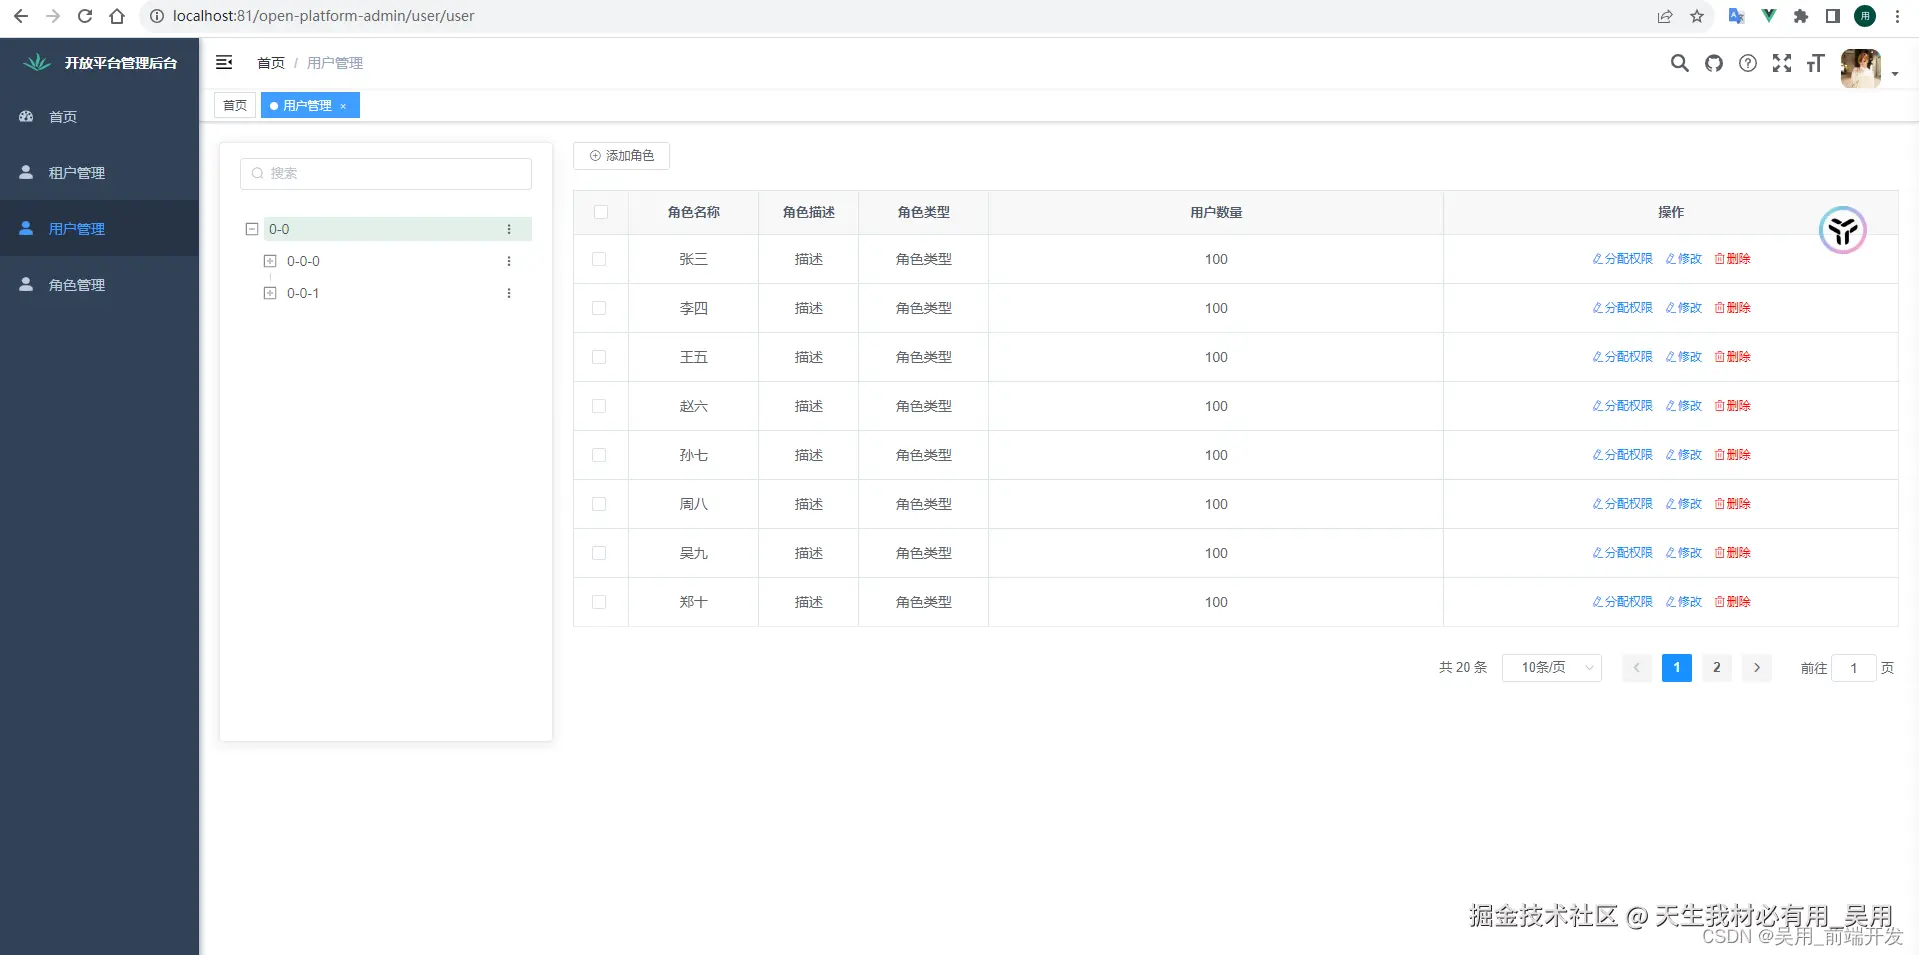
Task: Collapse the sidebar via hamburger icon
Action: pos(224,62)
